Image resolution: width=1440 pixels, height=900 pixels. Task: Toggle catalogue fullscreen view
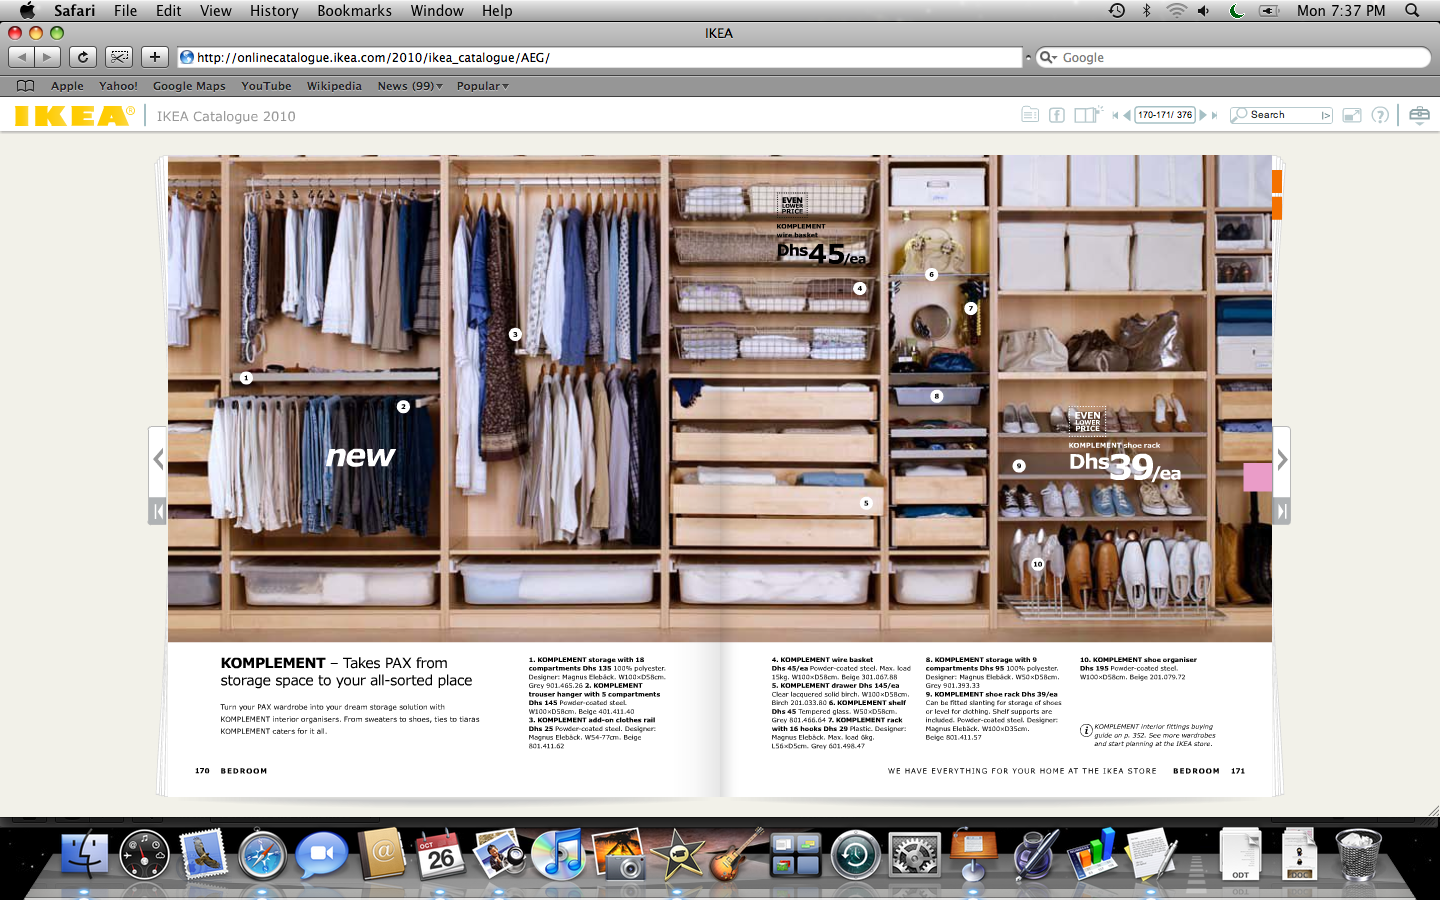(x=1352, y=115)
